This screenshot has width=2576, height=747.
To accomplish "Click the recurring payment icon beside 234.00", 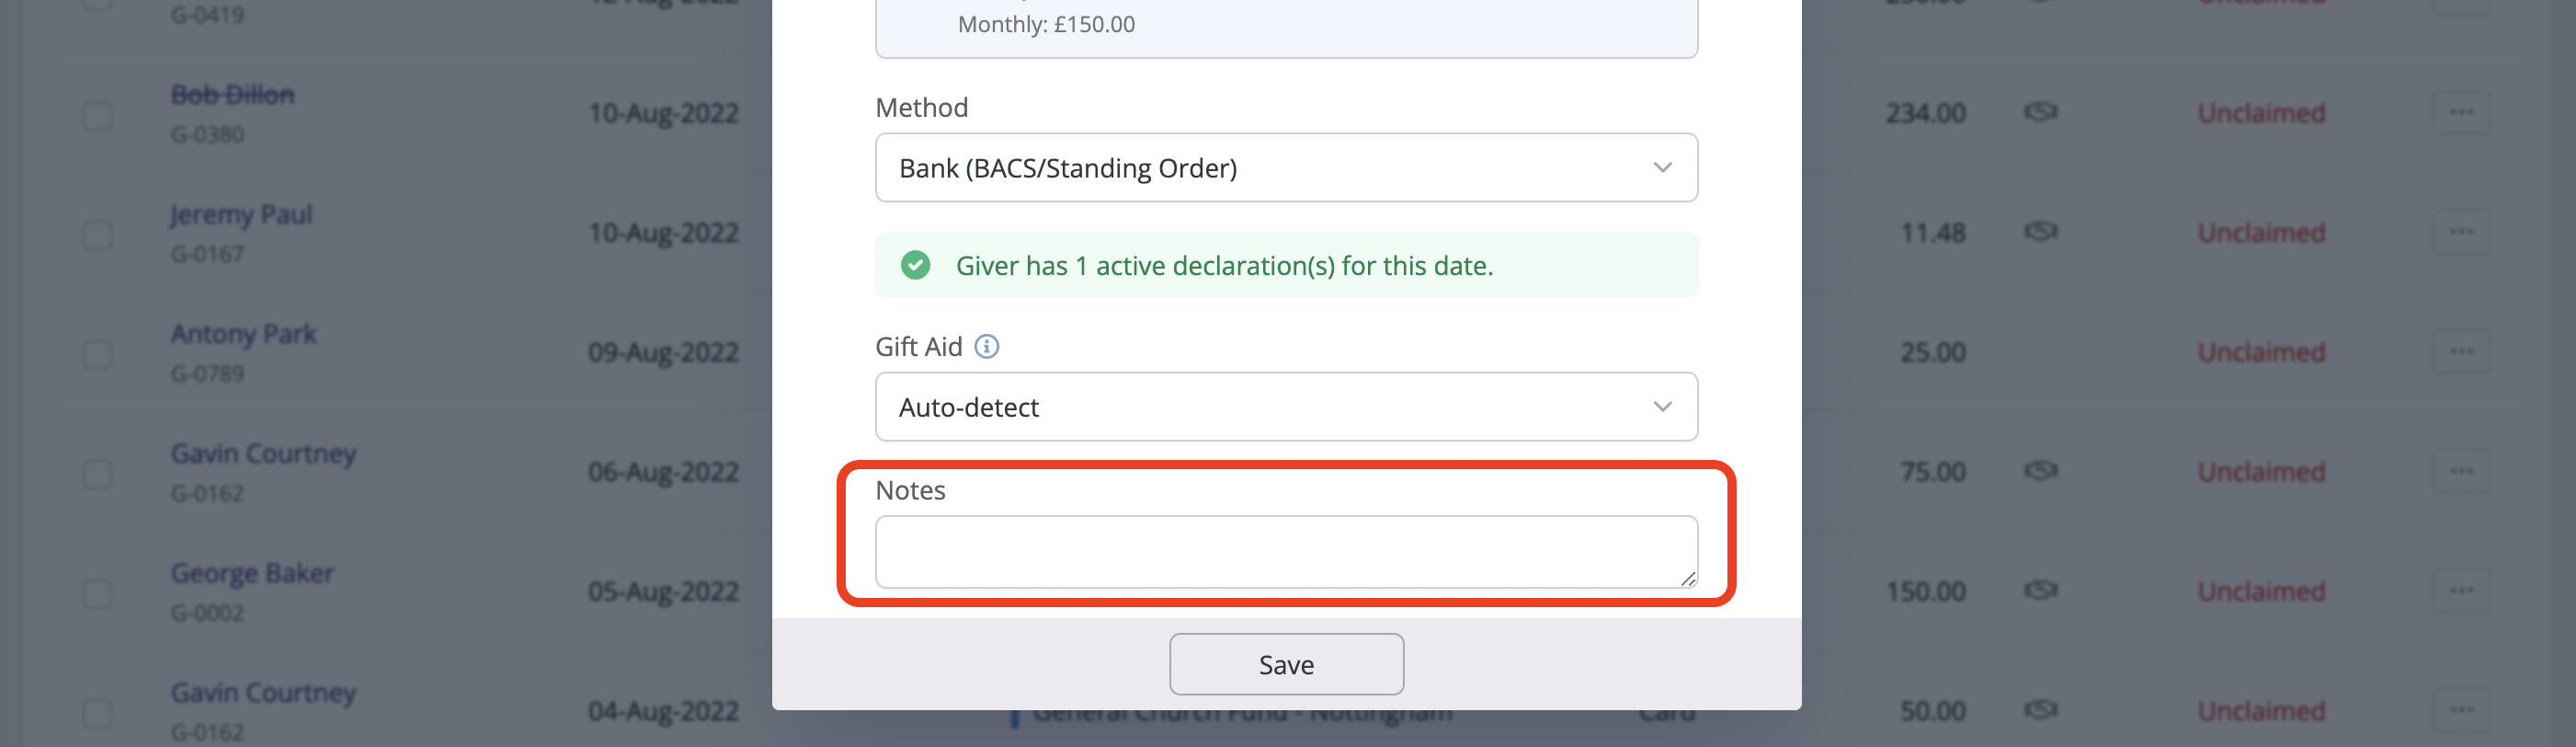I will coord(2040,112).
